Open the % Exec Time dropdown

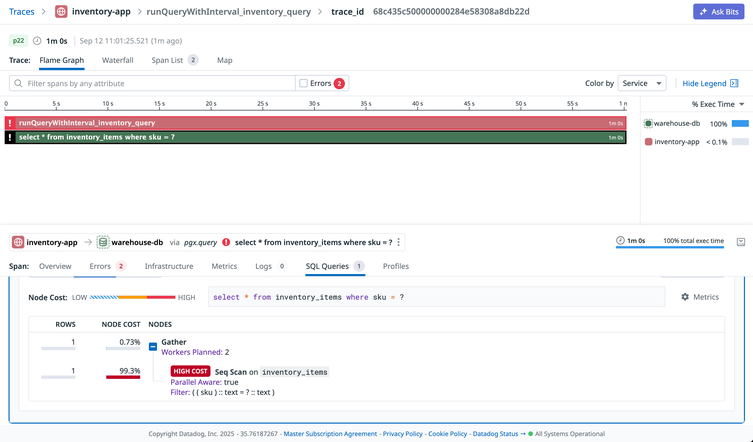(719, 104)
